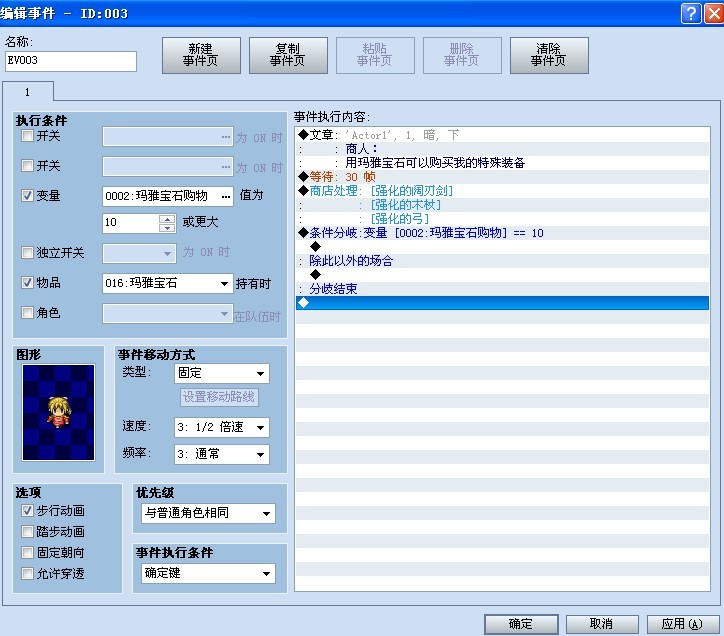Decrease the variable value stepper down arrow
Screen dimensions: 724x636
coord(167,227)
